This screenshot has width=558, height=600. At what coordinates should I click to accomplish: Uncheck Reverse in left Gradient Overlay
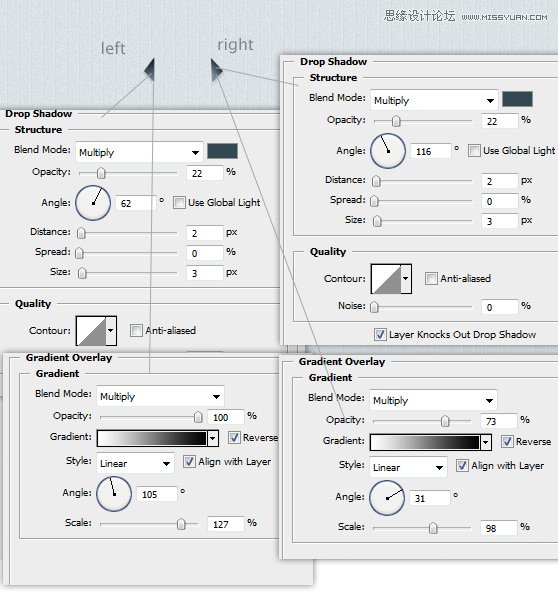click(234, 437)
